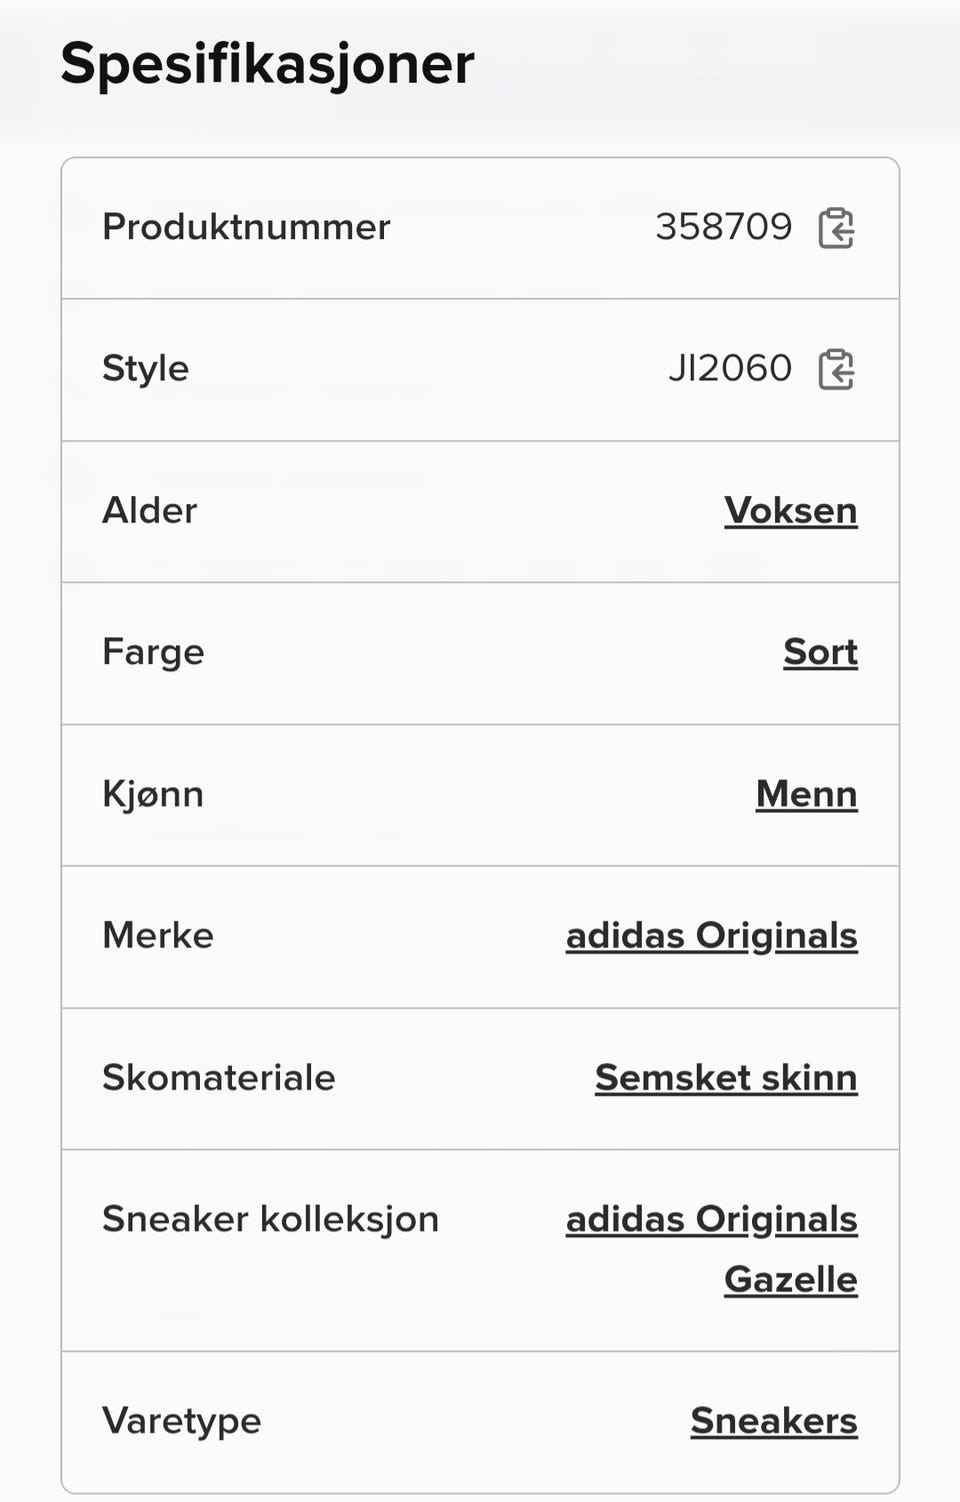Click the Sneaker kolleksjon row label
This screenshot has height=1502, width=960.
(270, 1220)
